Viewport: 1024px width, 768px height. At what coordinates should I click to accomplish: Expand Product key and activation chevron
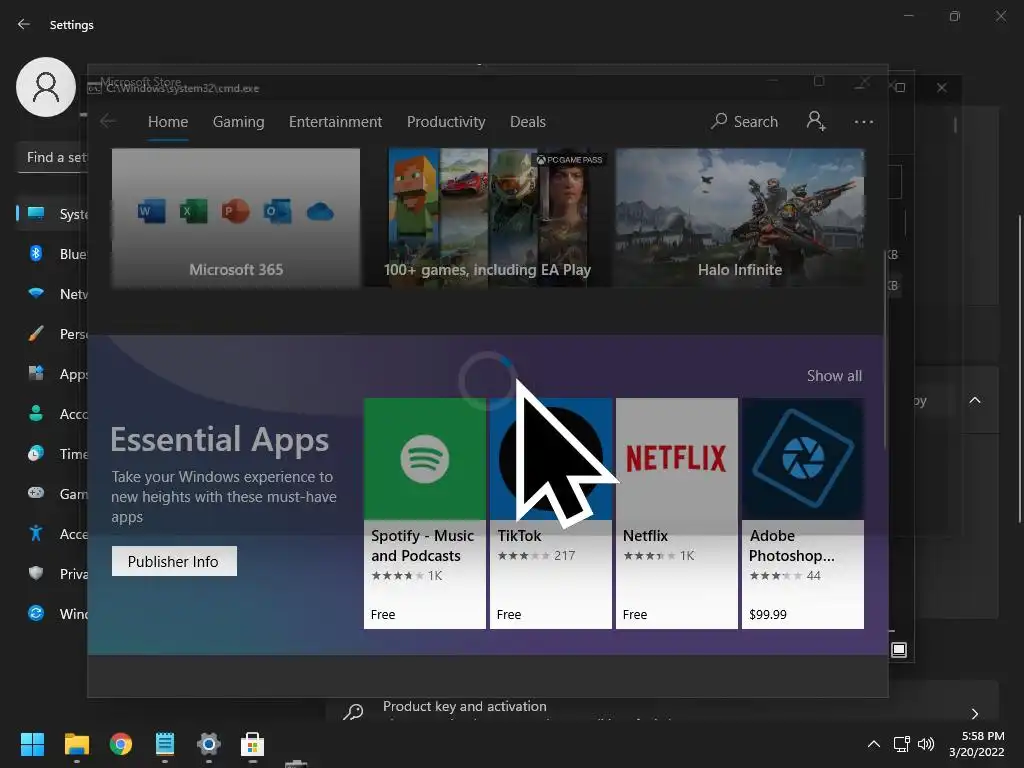click(x=974, y=713)
